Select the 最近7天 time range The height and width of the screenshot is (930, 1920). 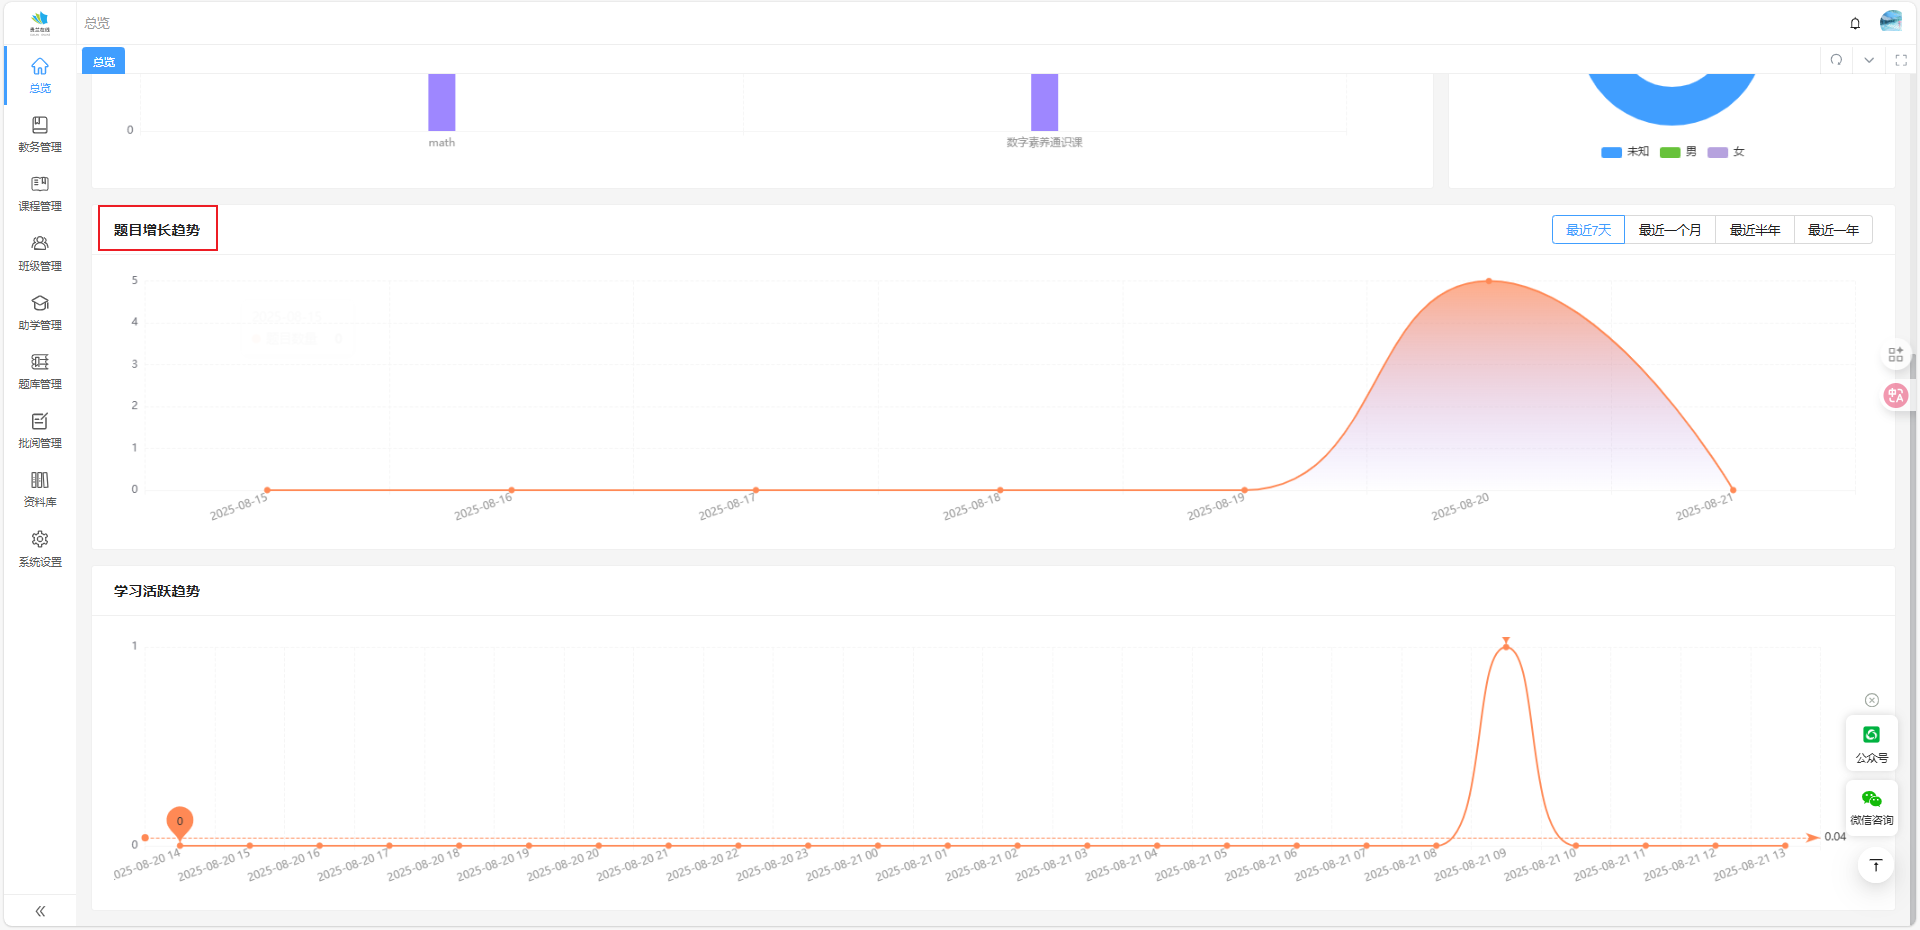(x=1588, y=230)
